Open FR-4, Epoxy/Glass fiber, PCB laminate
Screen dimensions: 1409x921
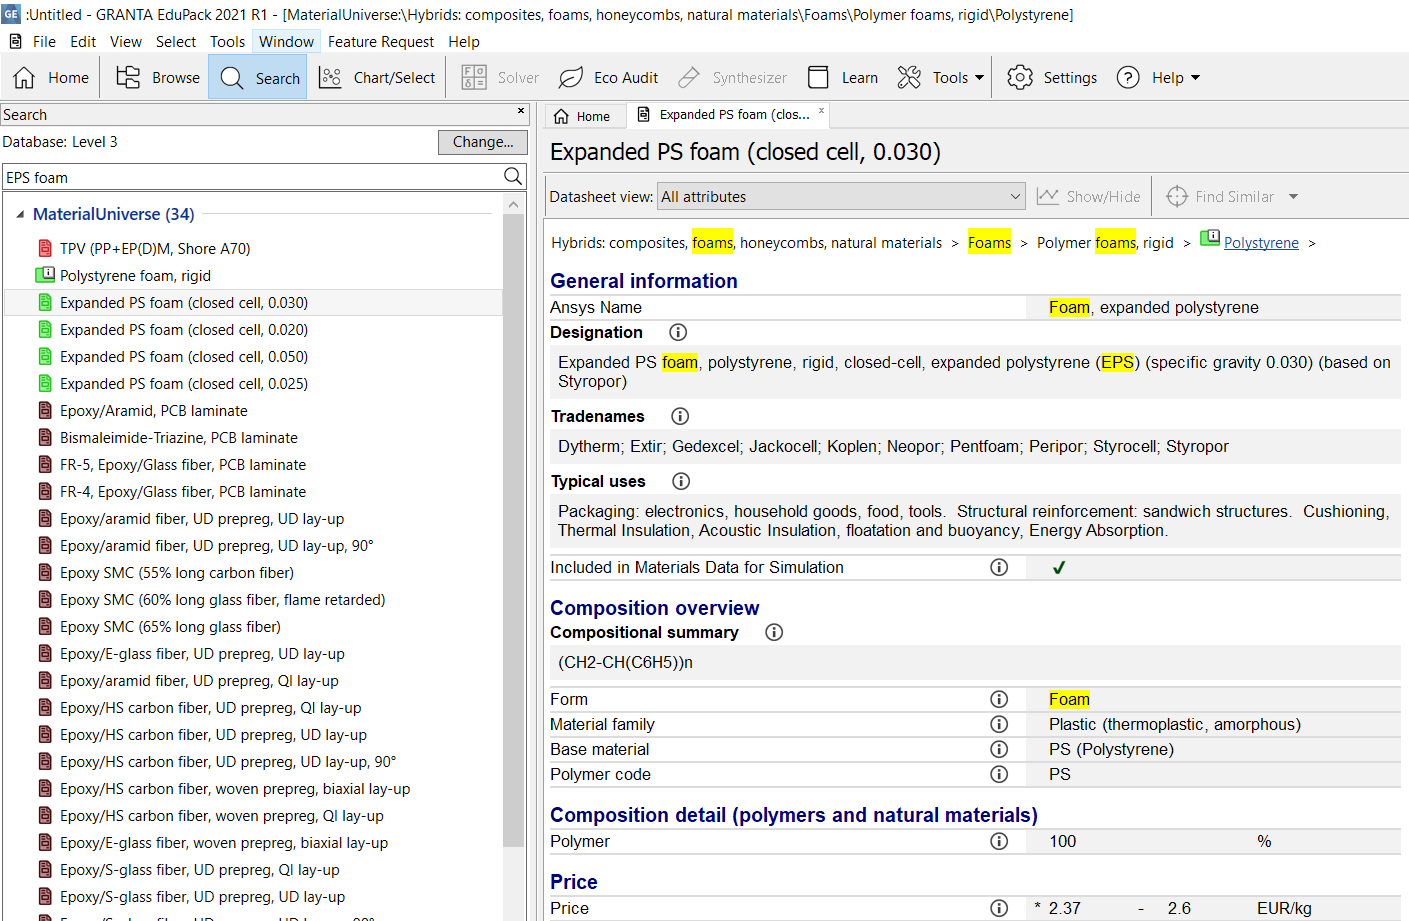coord(183,492)
